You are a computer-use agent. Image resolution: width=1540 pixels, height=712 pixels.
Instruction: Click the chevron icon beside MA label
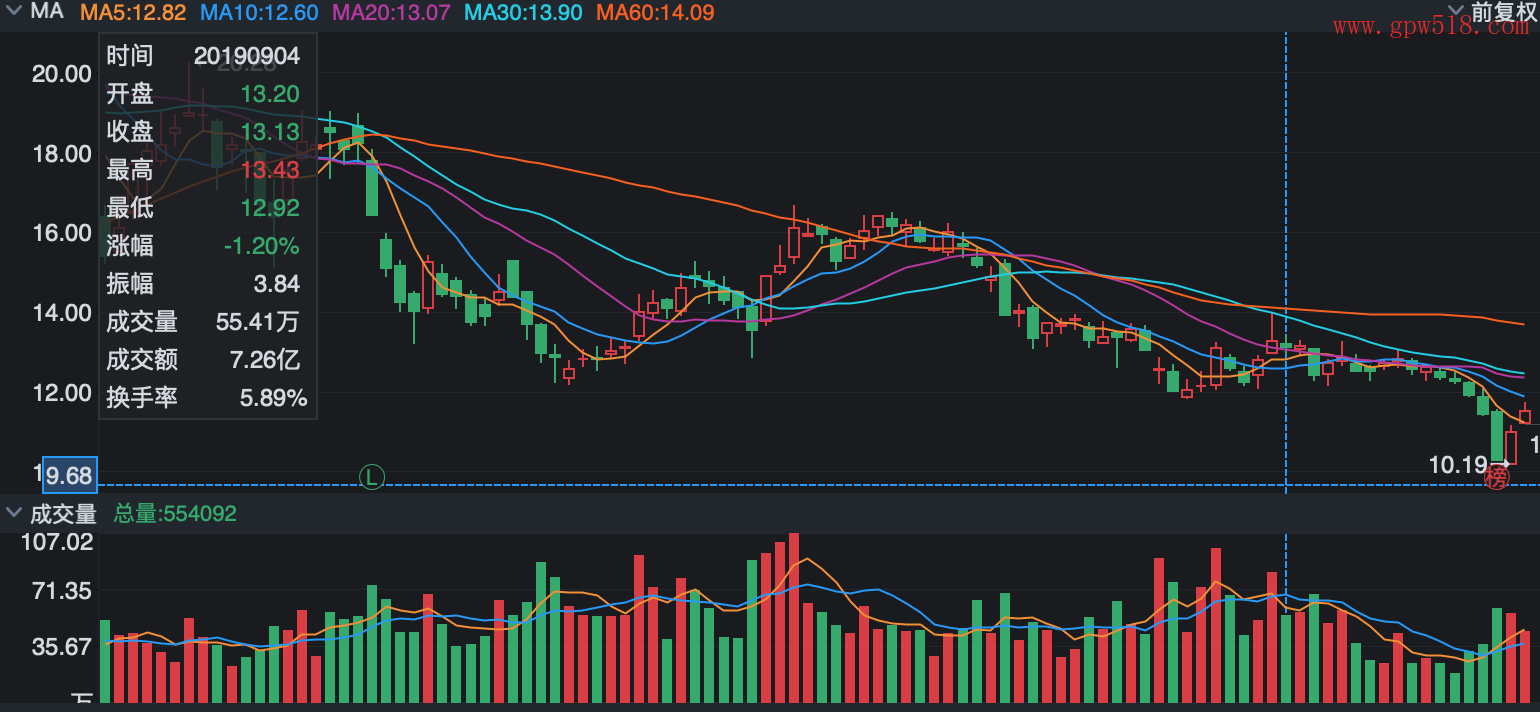pyautogui.click(x=13, y=12)
